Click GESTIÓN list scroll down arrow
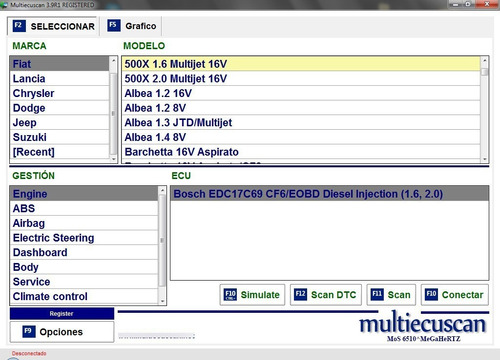Image resolution: width=500 pixels, height=360 pixels. [162, 301]
